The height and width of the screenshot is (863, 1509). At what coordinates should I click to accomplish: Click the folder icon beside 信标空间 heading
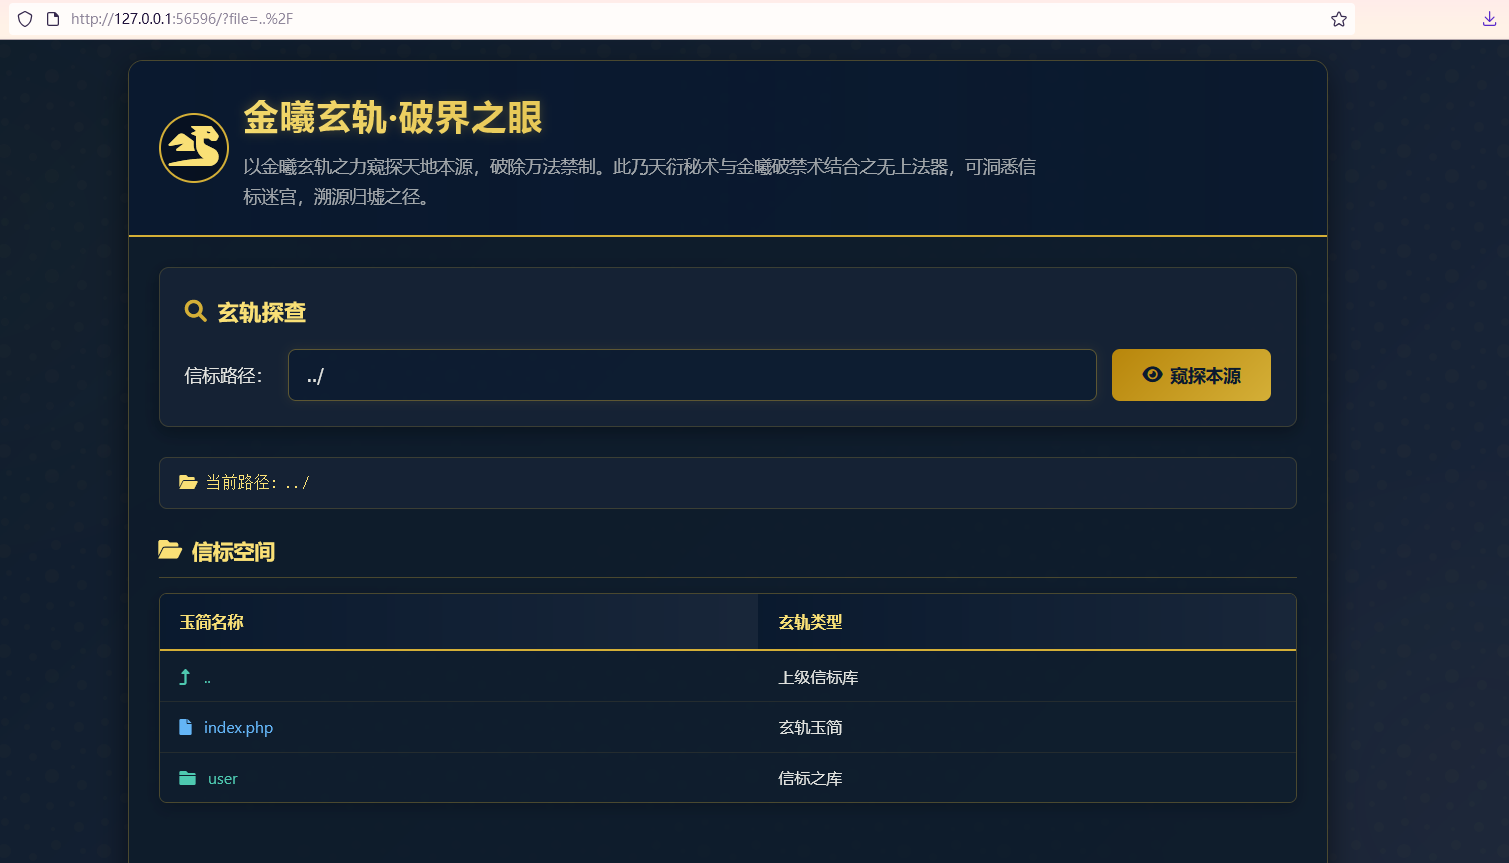[x=170, y=550]
